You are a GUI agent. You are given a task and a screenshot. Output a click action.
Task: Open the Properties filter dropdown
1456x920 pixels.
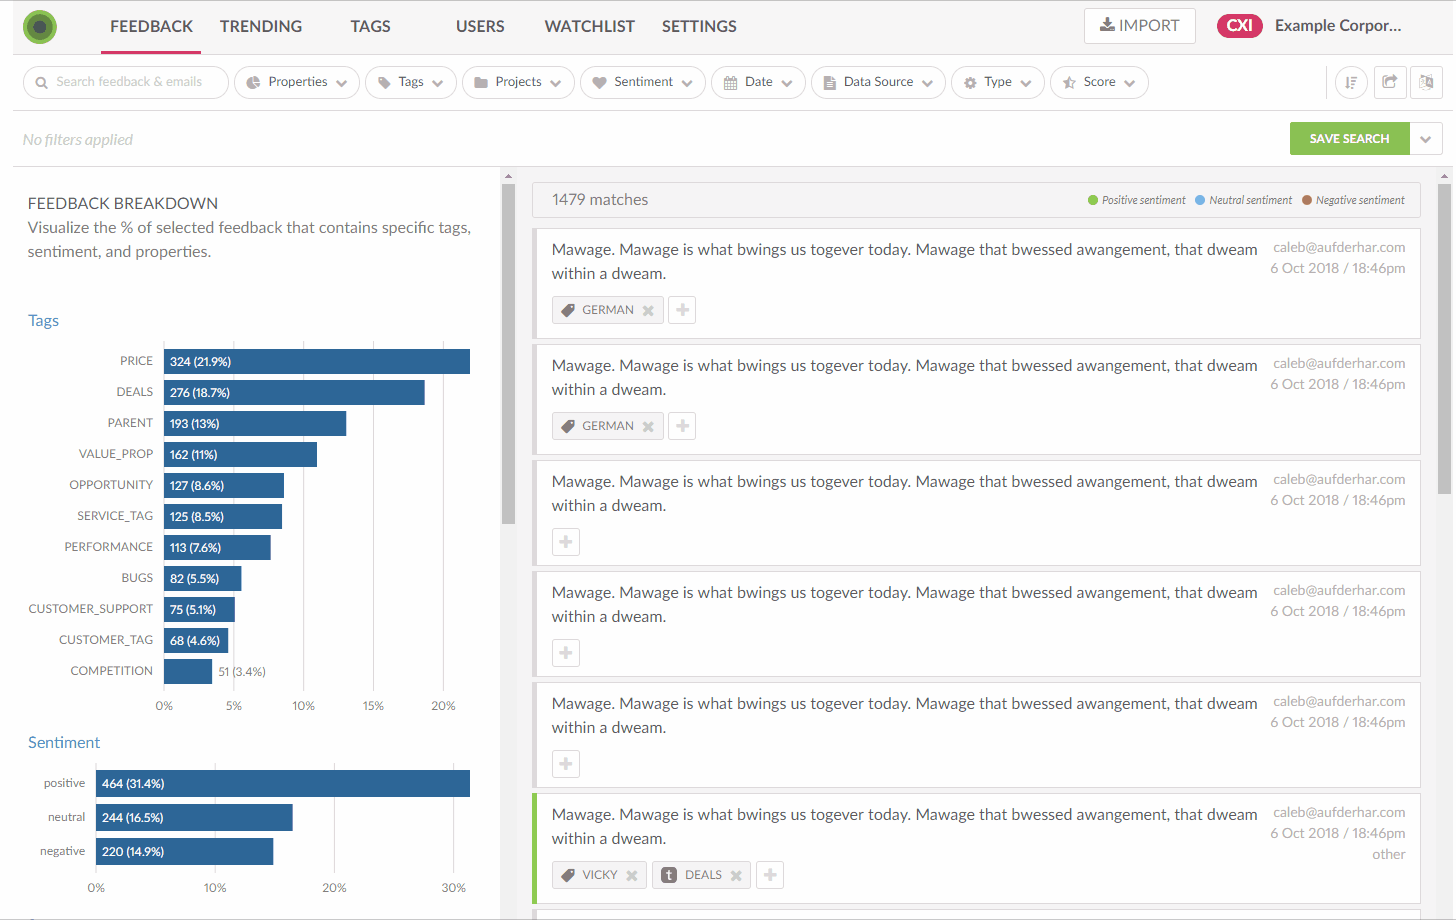pyautogui.click(x=297, y=82)
